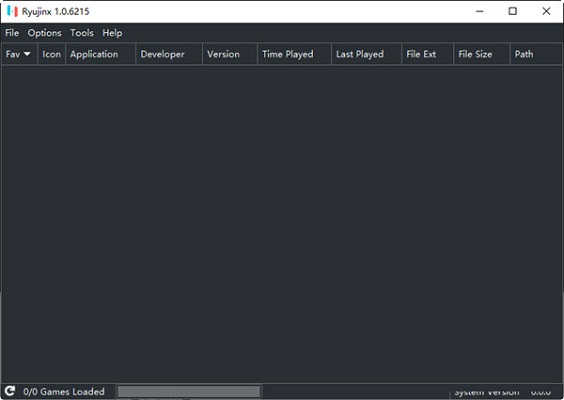Sort by File Ext column header
The image size is (564, 400).
click(x=428, y=54)
